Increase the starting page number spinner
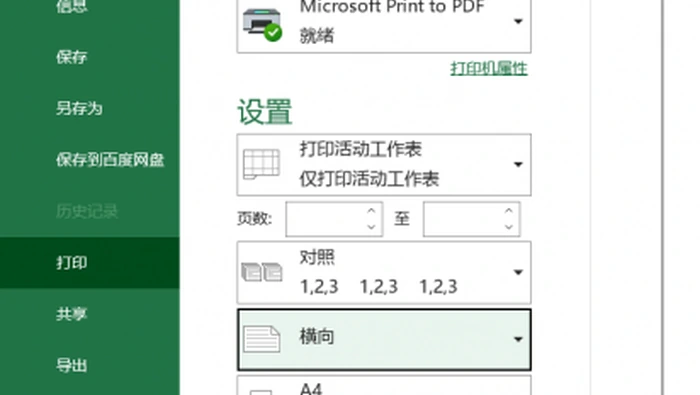This screenshot has height=395, width=700. coord(371,211)
